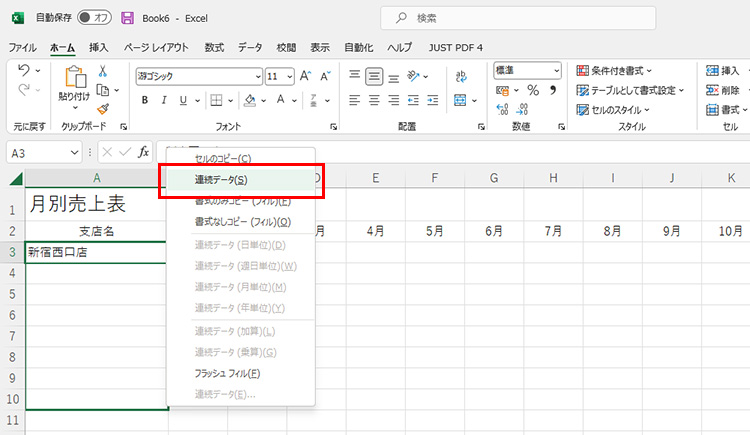Open the 挿入 ribbon tab
The width and height of the screenshot is (750, 435).
coord(99,47)
